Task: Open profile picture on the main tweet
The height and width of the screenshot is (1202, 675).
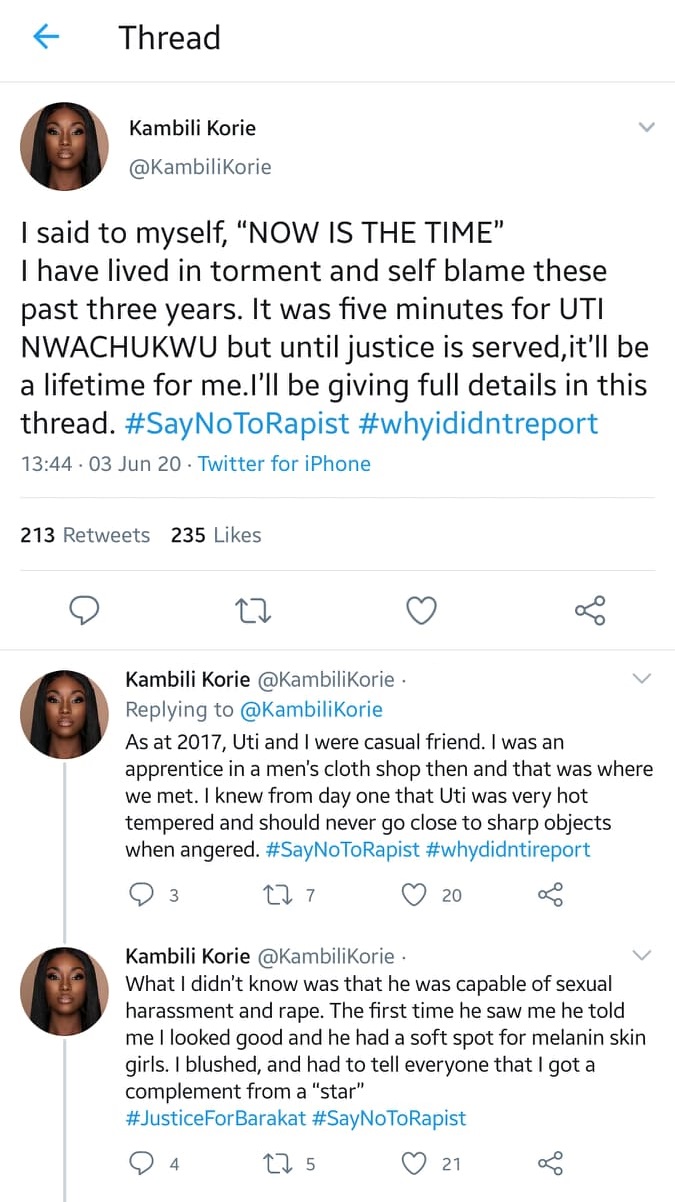Action: point(64,146)
